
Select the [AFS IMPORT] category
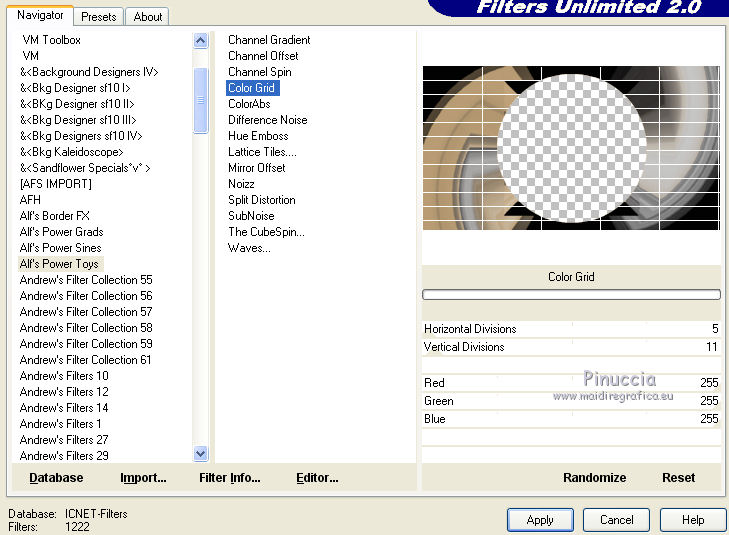coord(55,184)
